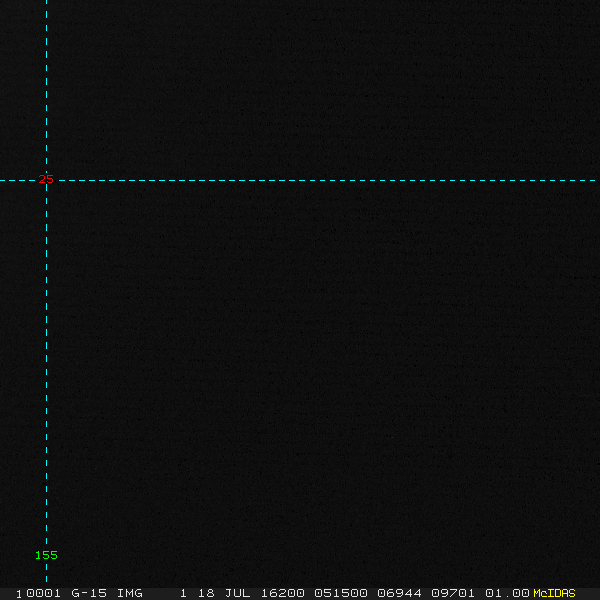Click the 0001 frame number text

(x=43, y=593)
